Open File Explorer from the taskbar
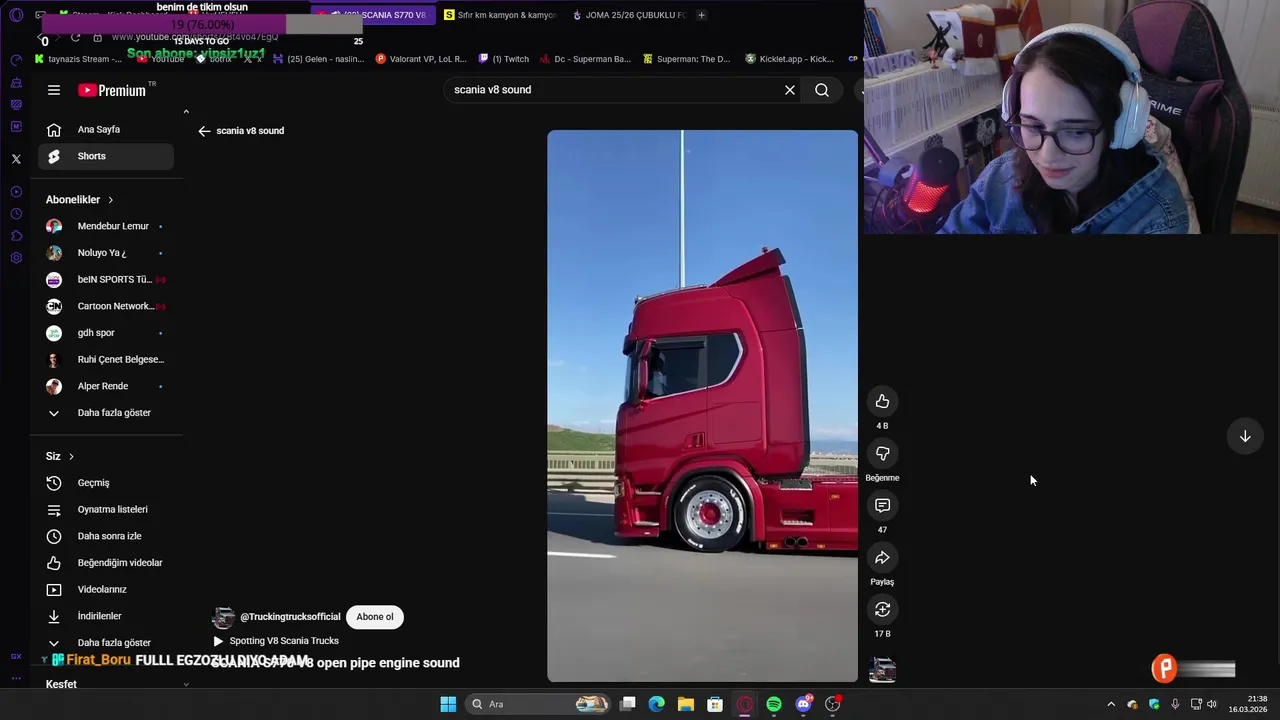The width and height of the screenshot is (1280, 720). tap(685, 704)
